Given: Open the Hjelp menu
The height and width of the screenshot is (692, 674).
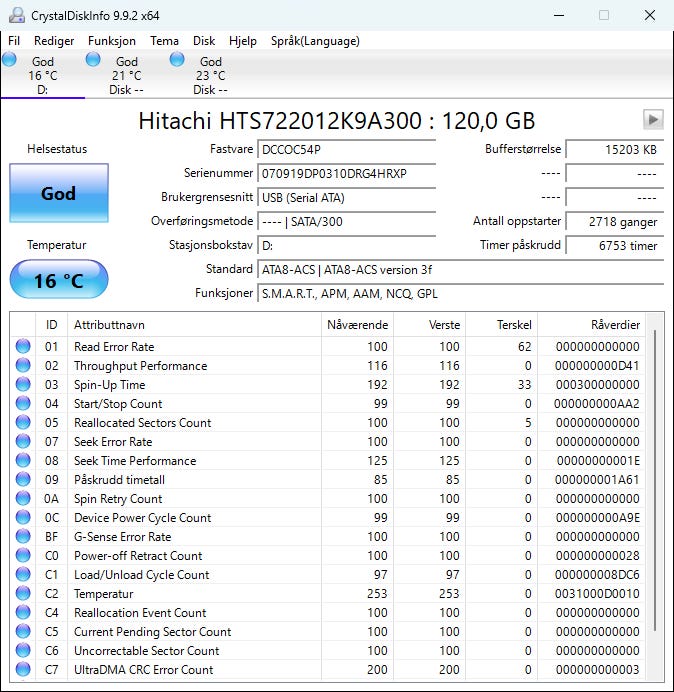Looking at the screenshot, I should coord(243,41).
